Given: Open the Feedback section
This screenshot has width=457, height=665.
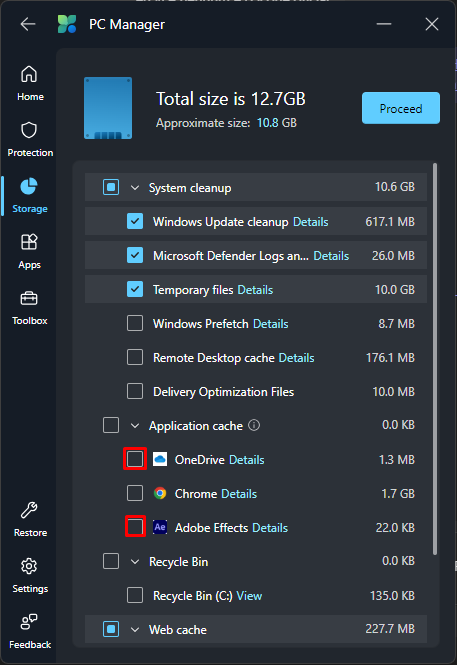Looking at the screenshot, I should (30, 631).
